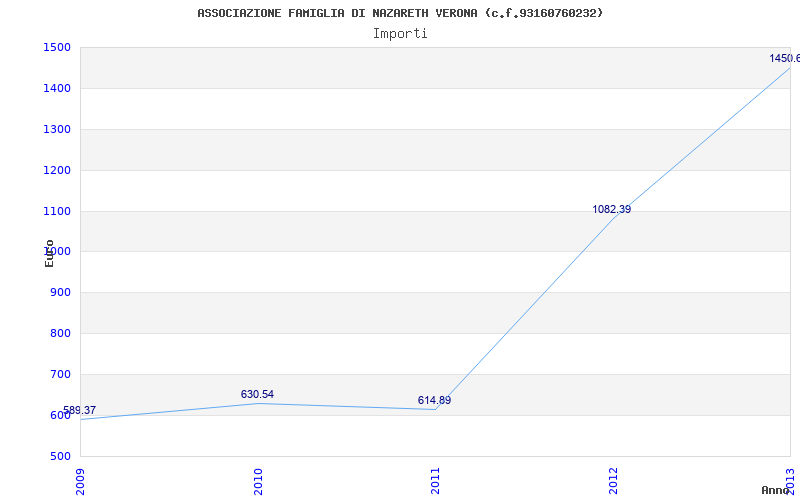The width and height of the screenshot is (800, 500).
Task: Click the 1300 y-axis tick label
Action: coord(57,129)
